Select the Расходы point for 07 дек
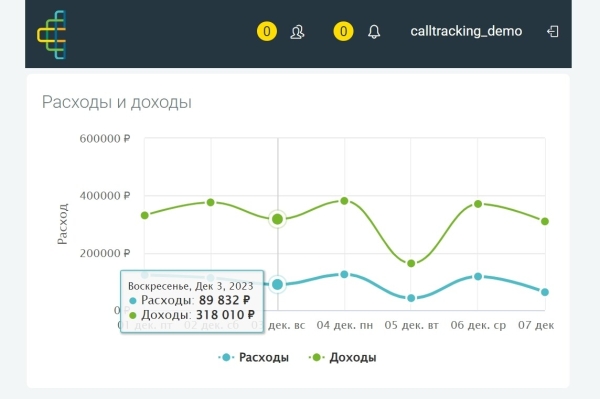600x399 pixels. coord(545,292)
